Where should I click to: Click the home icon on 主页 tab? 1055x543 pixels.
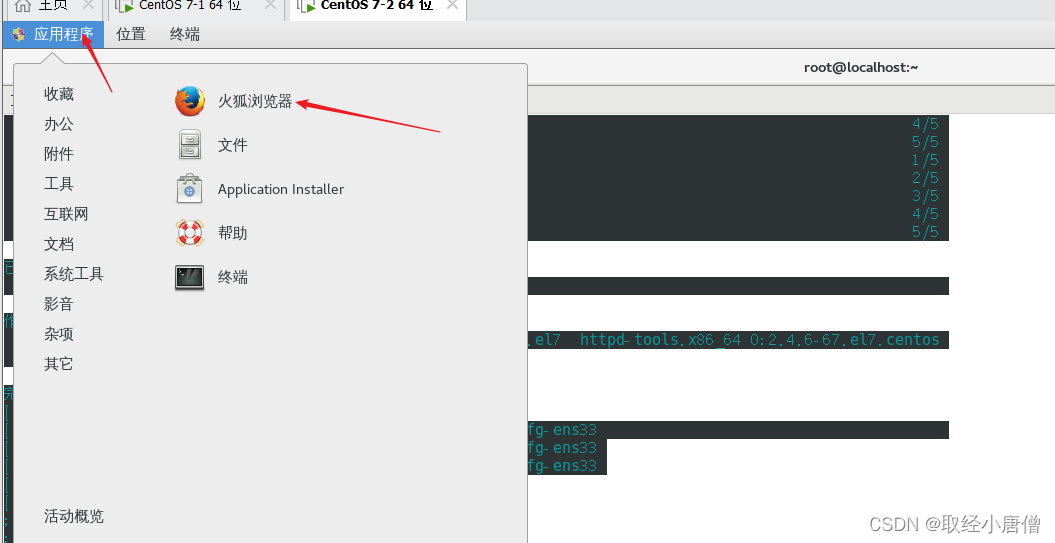pyautogui.click(x=23, y=5)
